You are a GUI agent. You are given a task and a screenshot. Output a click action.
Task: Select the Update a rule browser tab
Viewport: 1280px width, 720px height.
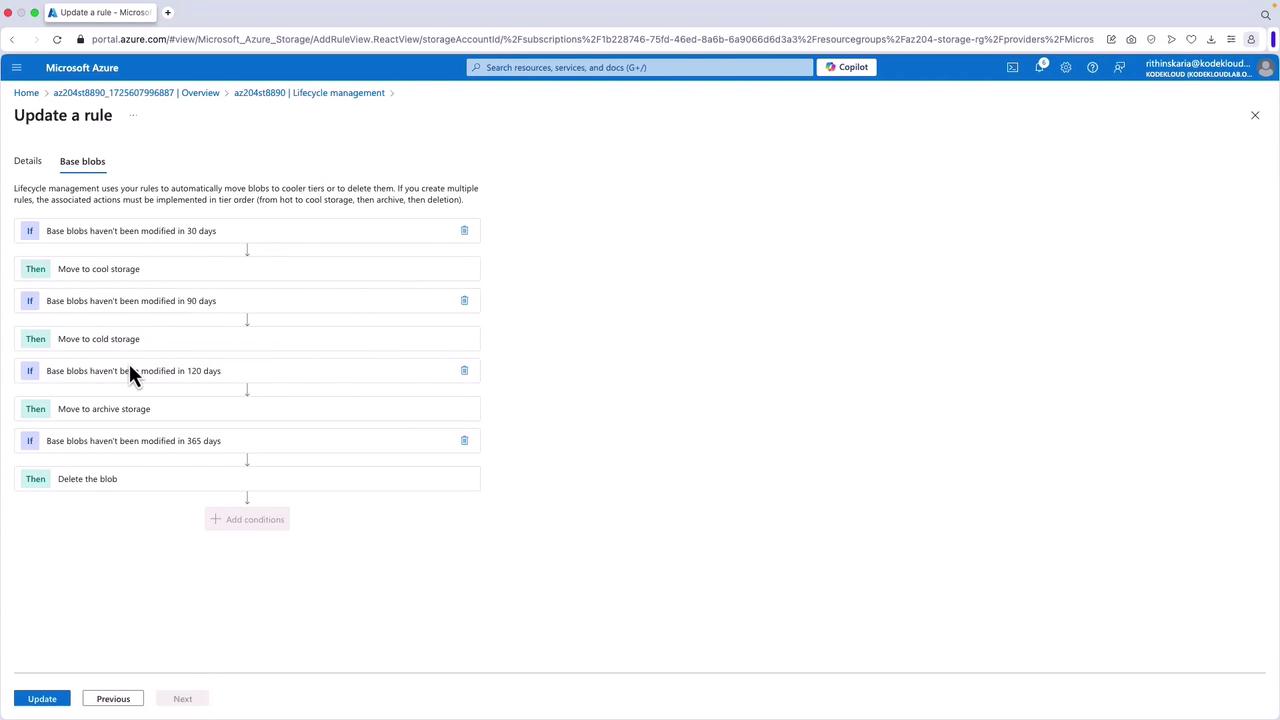[100, 12]
